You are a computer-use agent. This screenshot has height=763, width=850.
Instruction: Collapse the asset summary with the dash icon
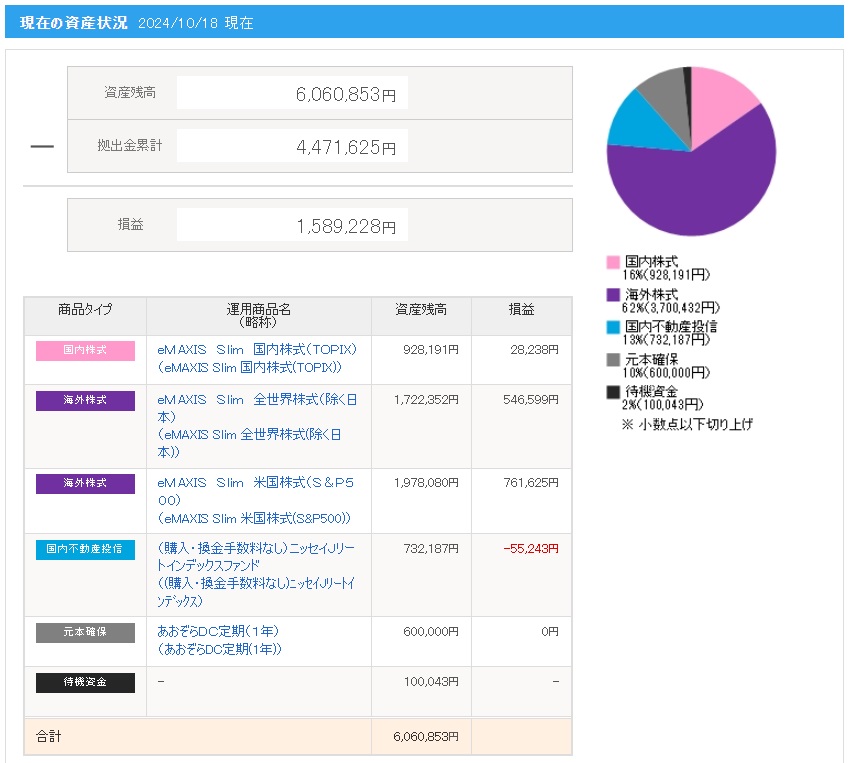point(41,146)
